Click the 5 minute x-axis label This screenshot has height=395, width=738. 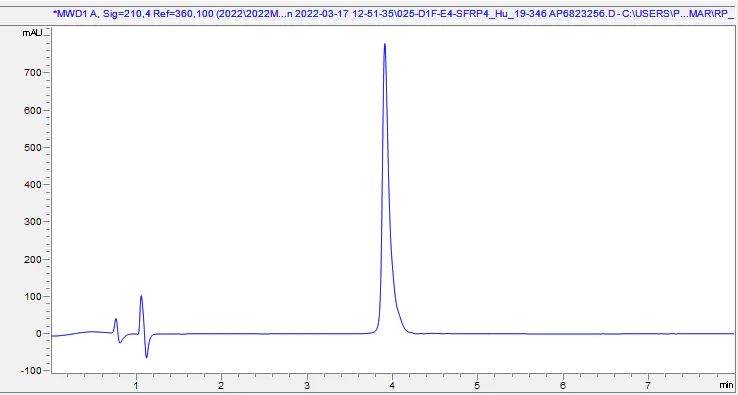pos(477,386)
